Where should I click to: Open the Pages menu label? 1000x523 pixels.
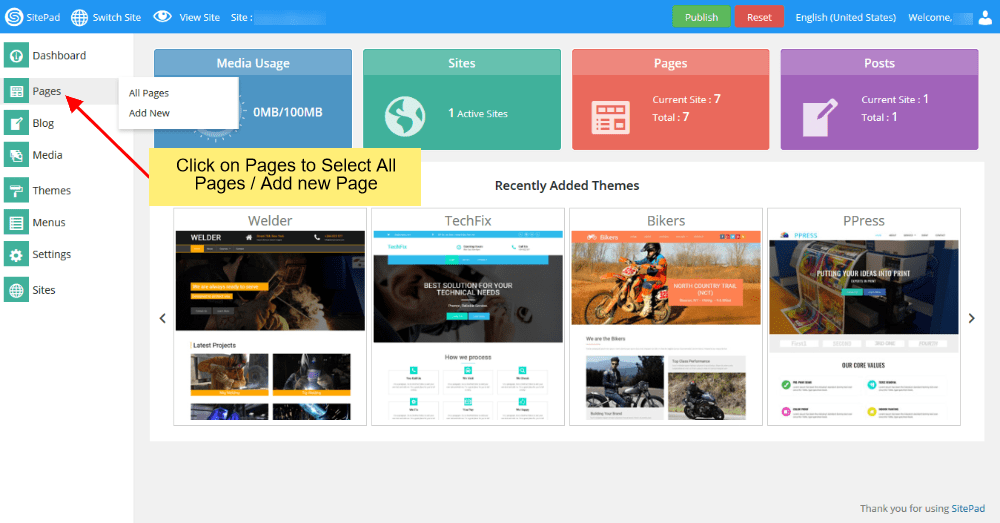[x=47, y=91]
